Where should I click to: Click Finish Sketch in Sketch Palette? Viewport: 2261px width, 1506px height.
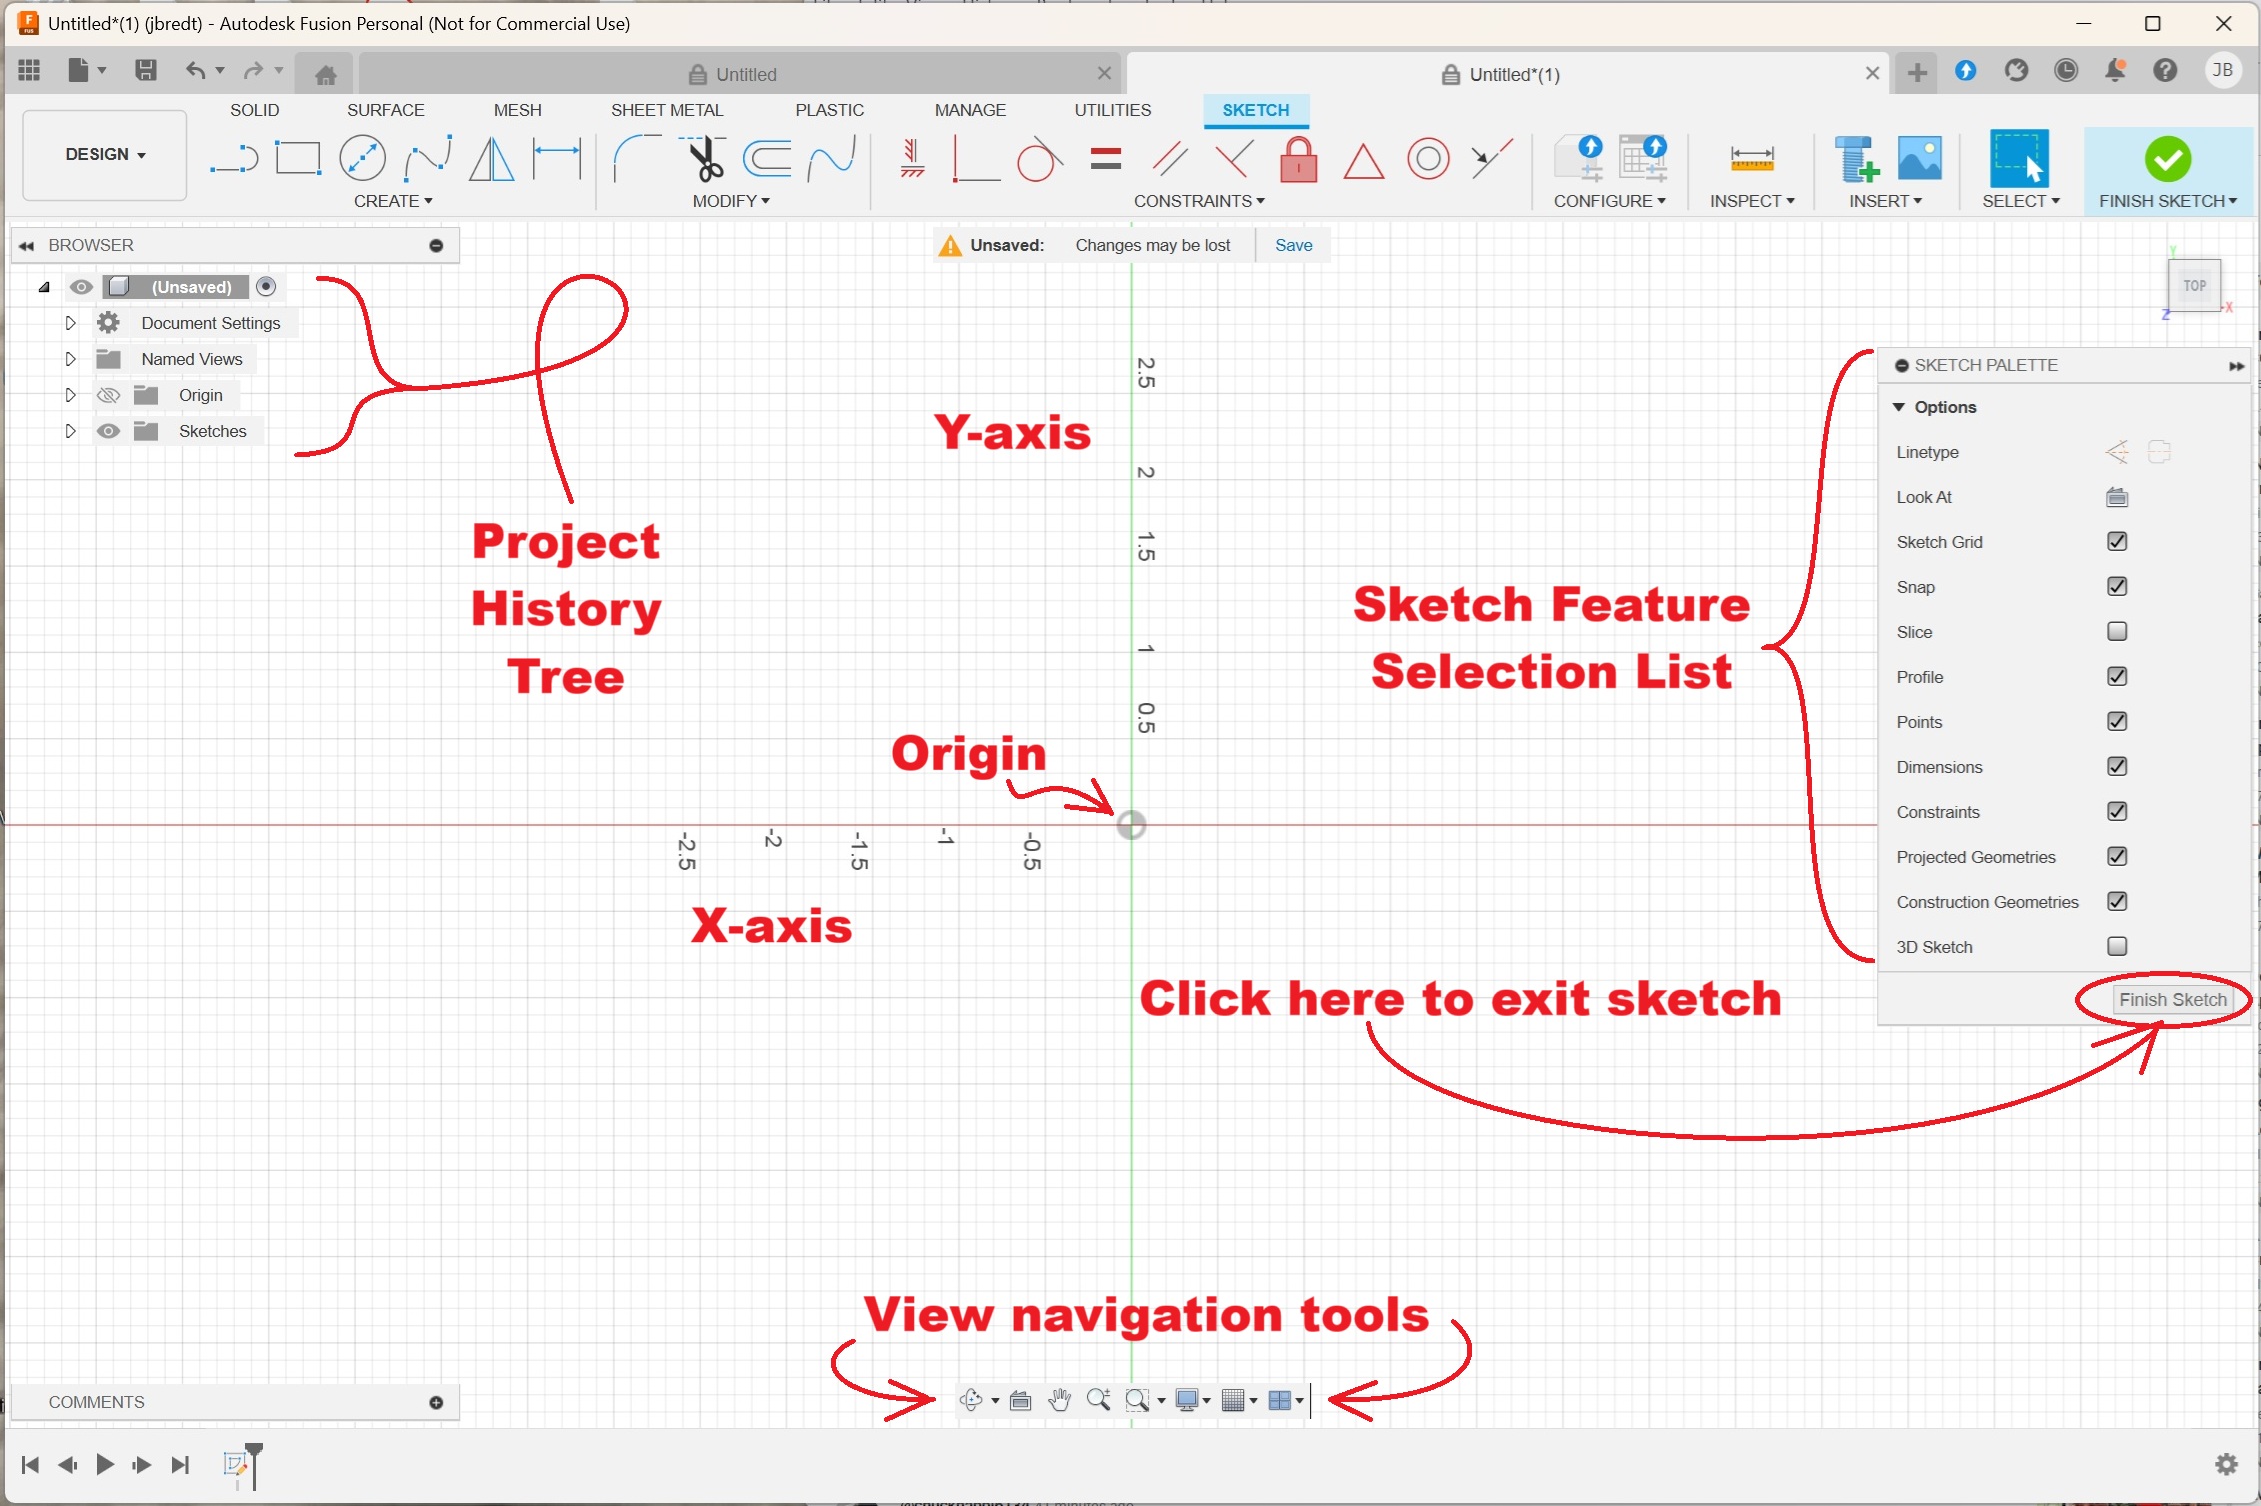(x=2172, y=999)
